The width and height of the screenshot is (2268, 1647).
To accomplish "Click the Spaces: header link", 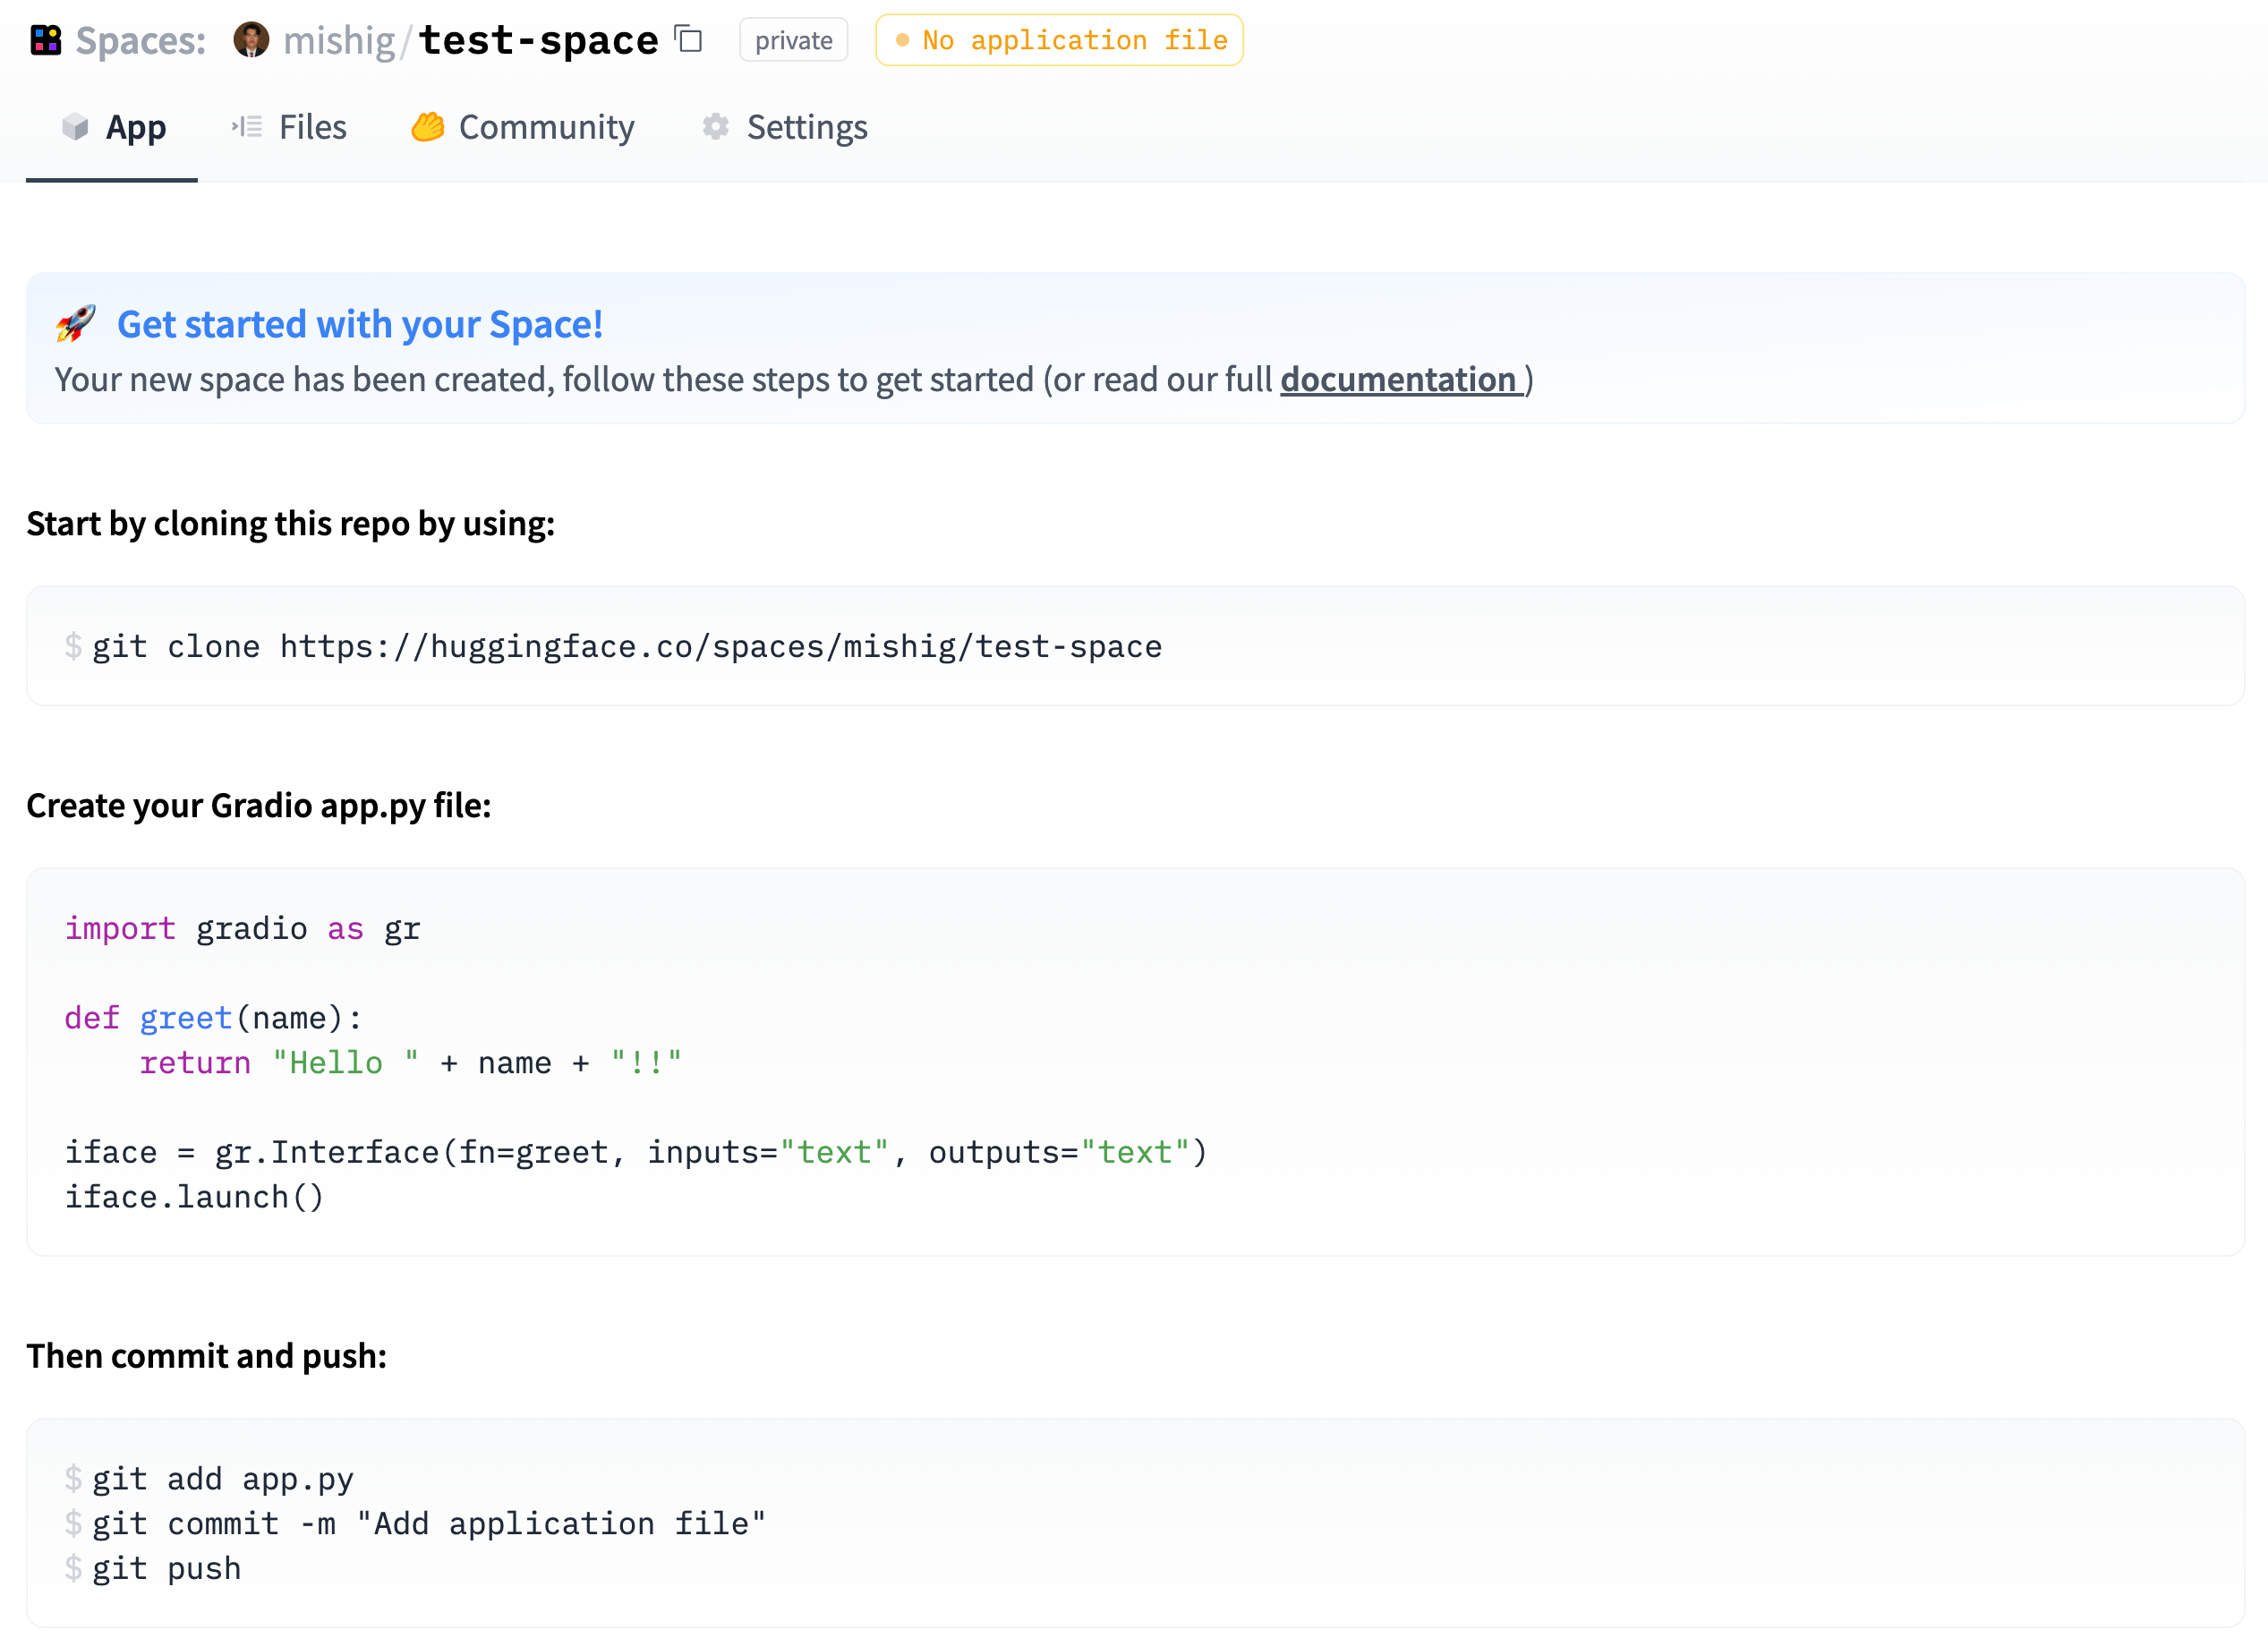I will point(140,40).
